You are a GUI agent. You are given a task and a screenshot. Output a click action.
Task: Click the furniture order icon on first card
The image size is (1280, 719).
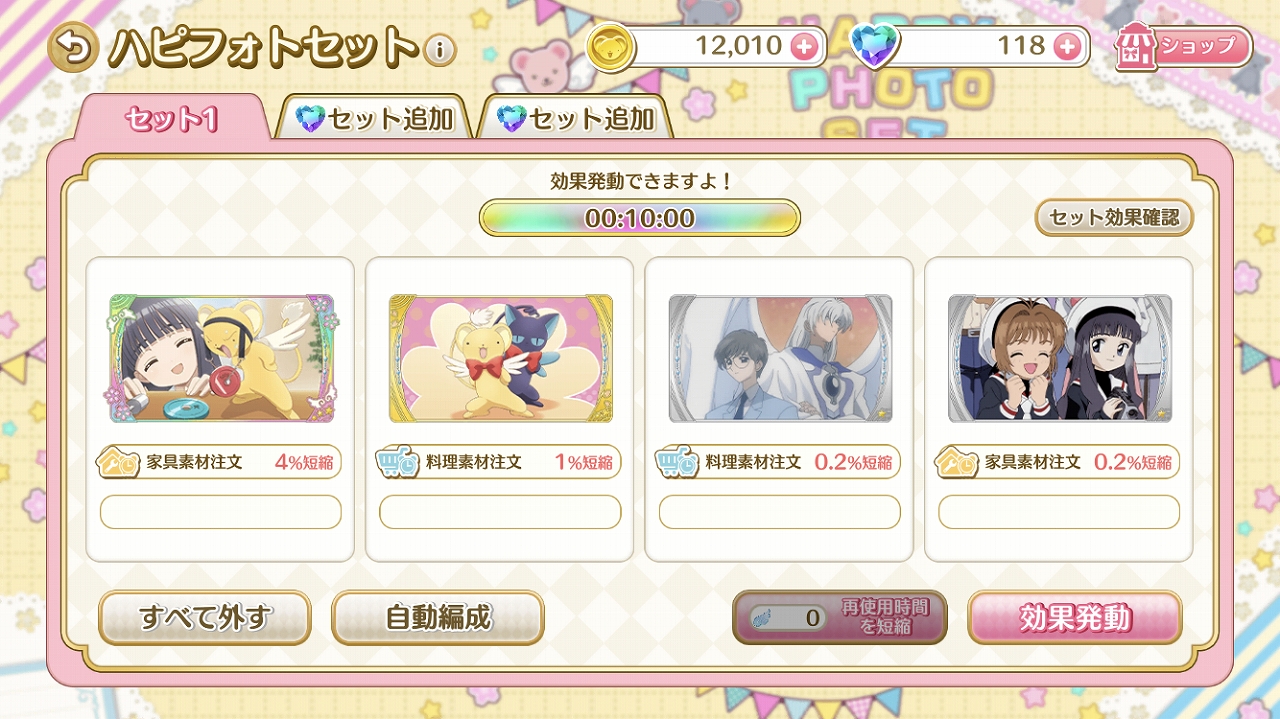117,463
